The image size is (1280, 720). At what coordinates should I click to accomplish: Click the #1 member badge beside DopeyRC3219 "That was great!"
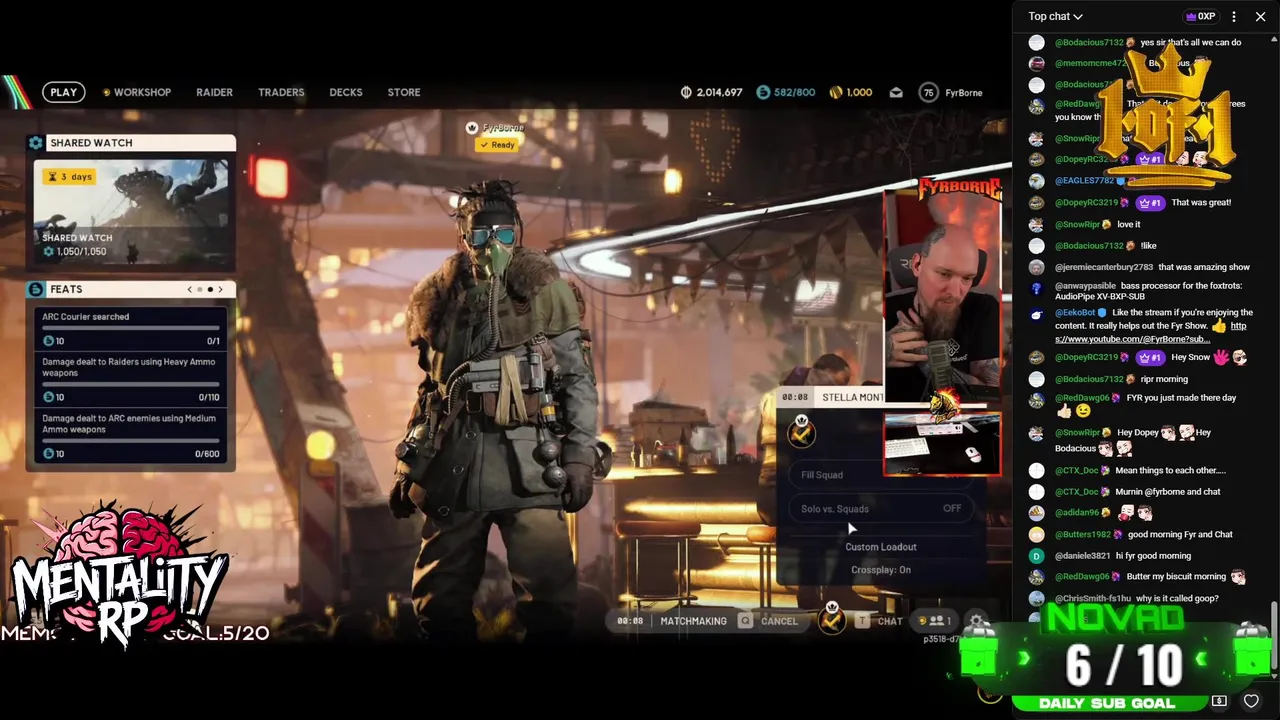[x=1150, y=203]
